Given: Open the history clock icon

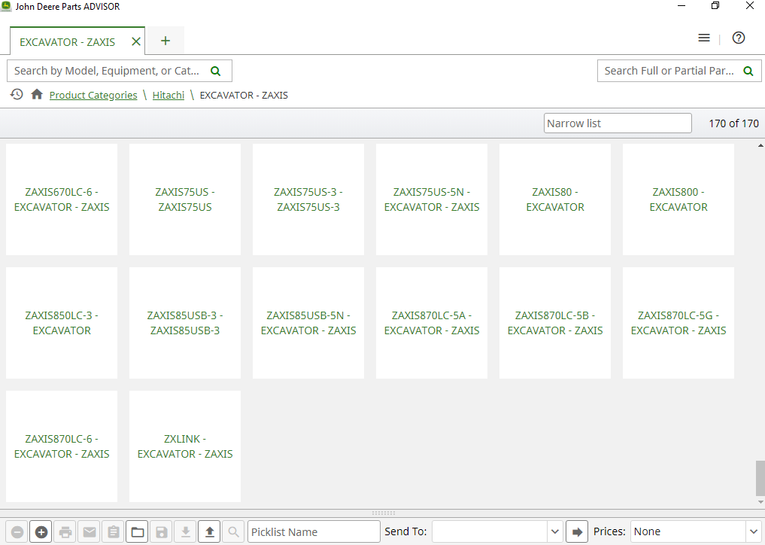Looking at the screenshot, I should pos(17,95).
